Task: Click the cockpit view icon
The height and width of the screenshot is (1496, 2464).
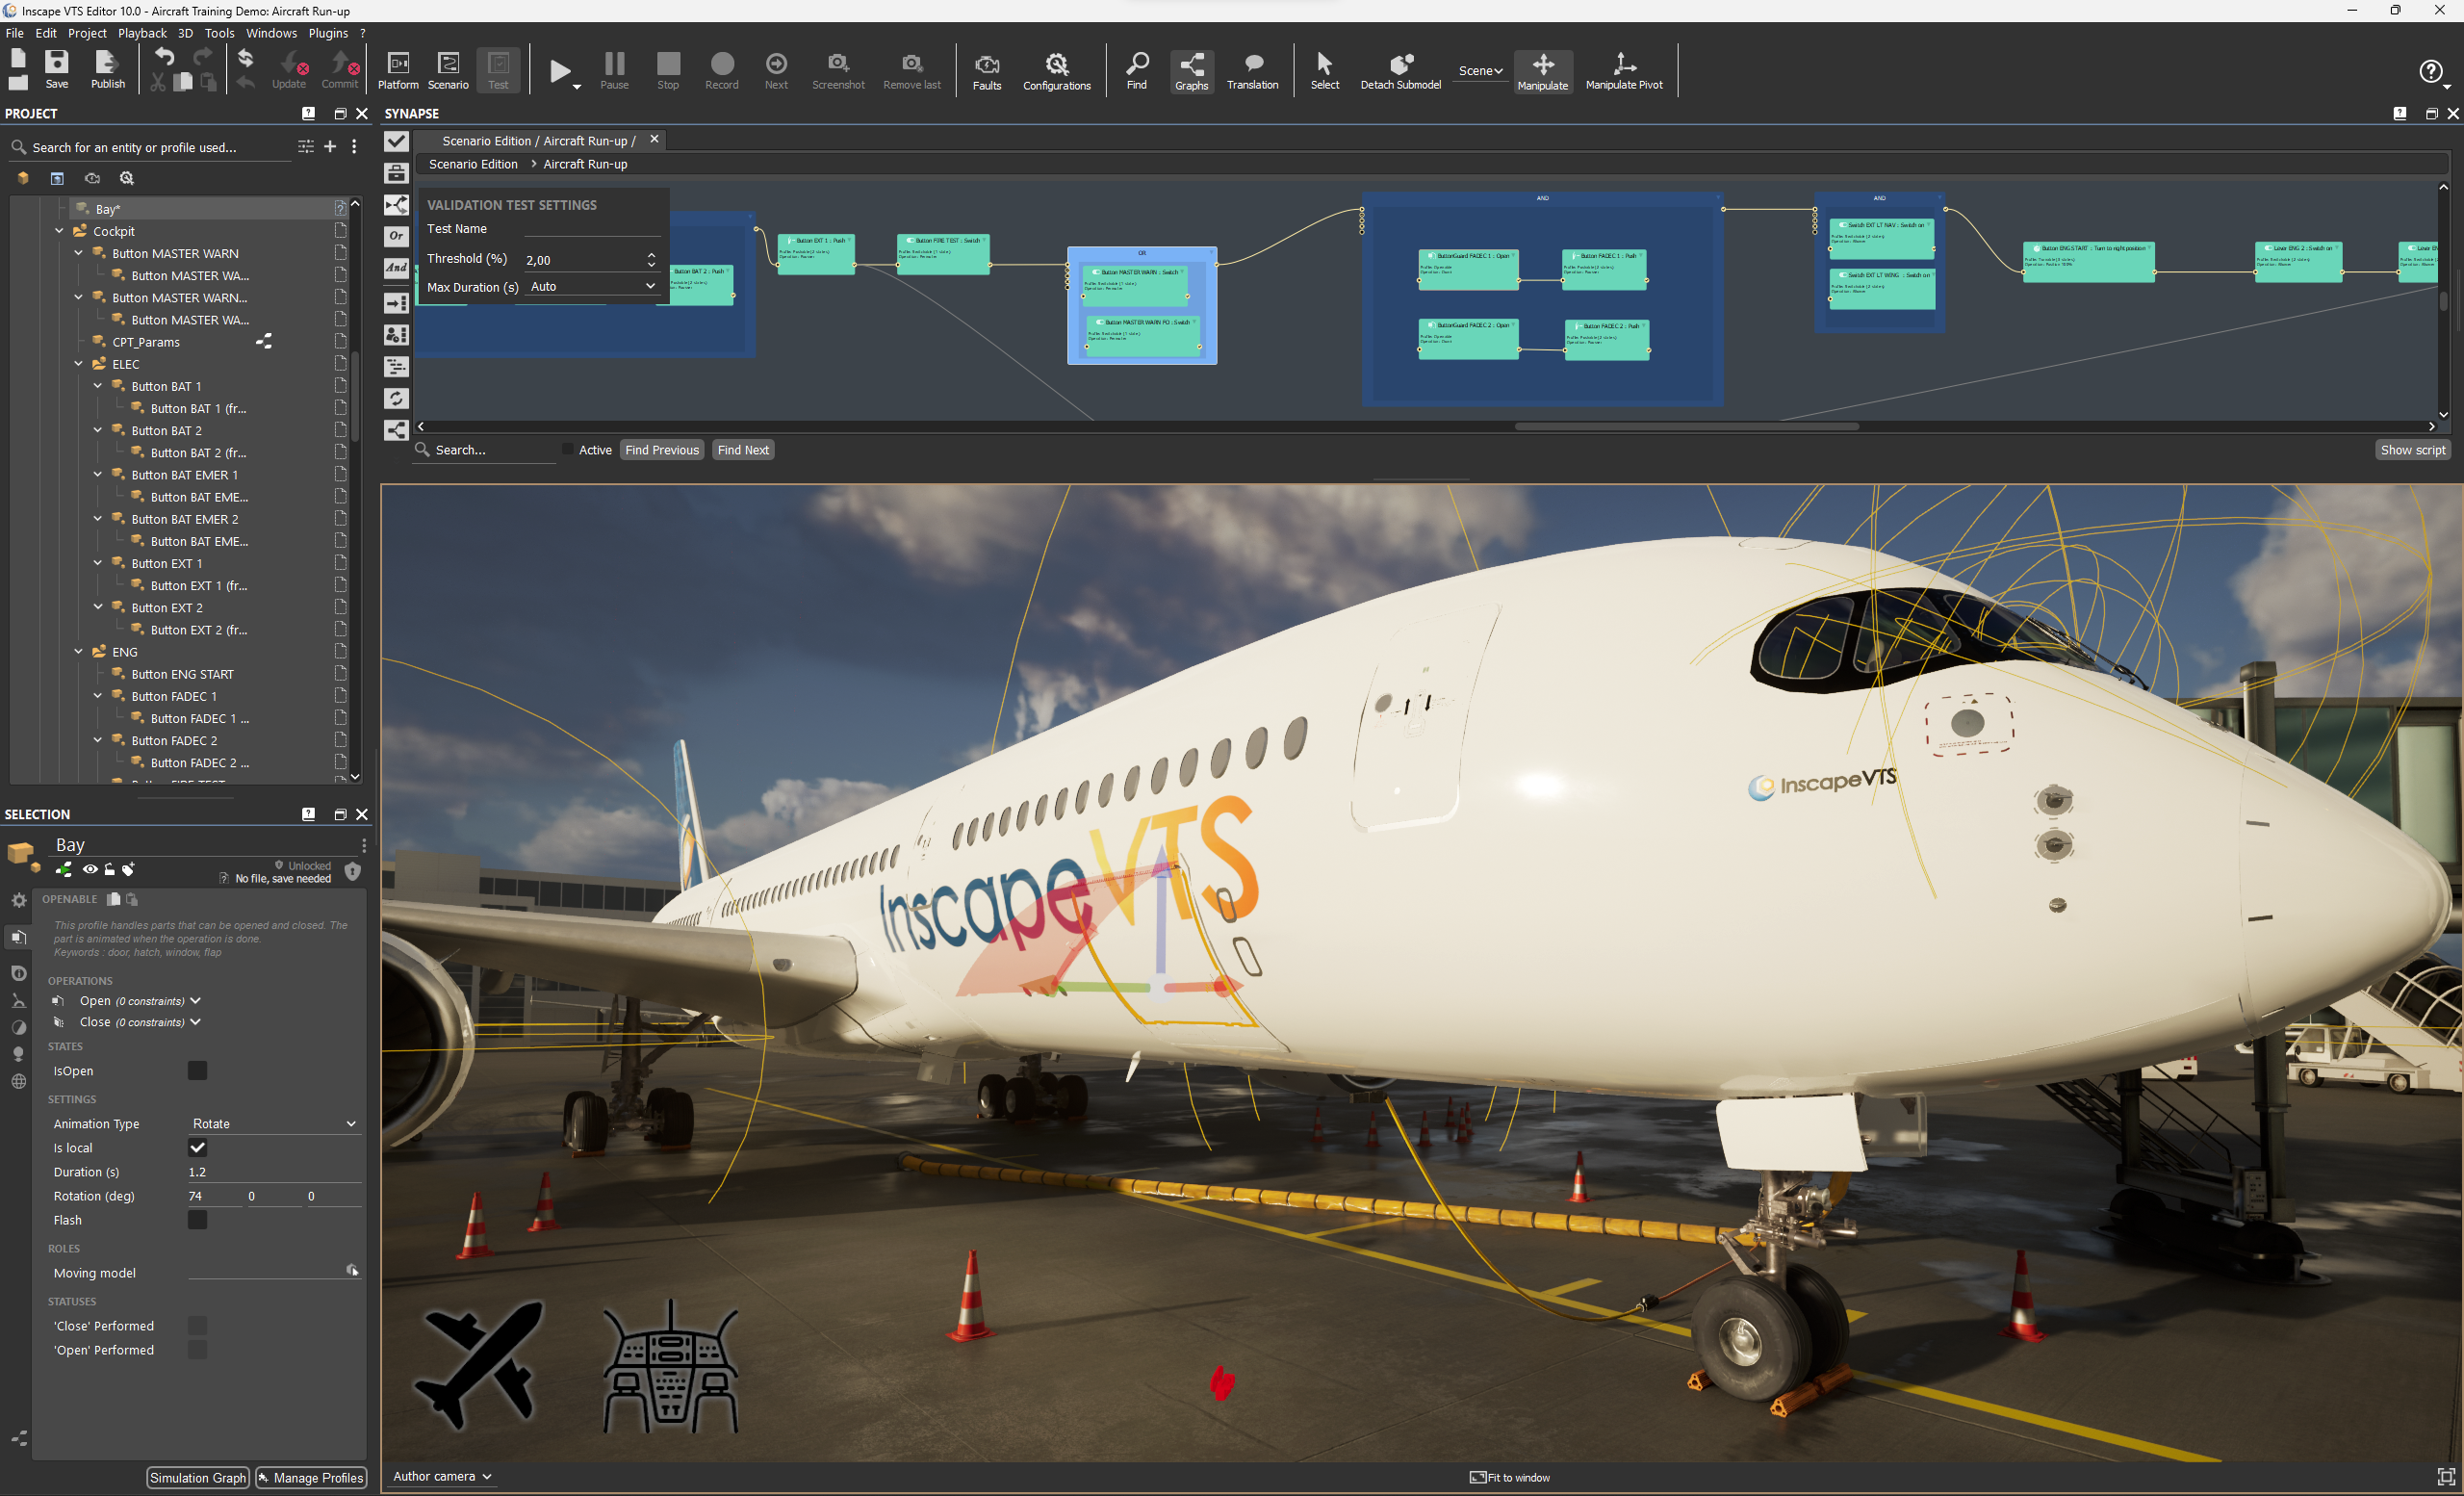Action: tap(671, 1366)
